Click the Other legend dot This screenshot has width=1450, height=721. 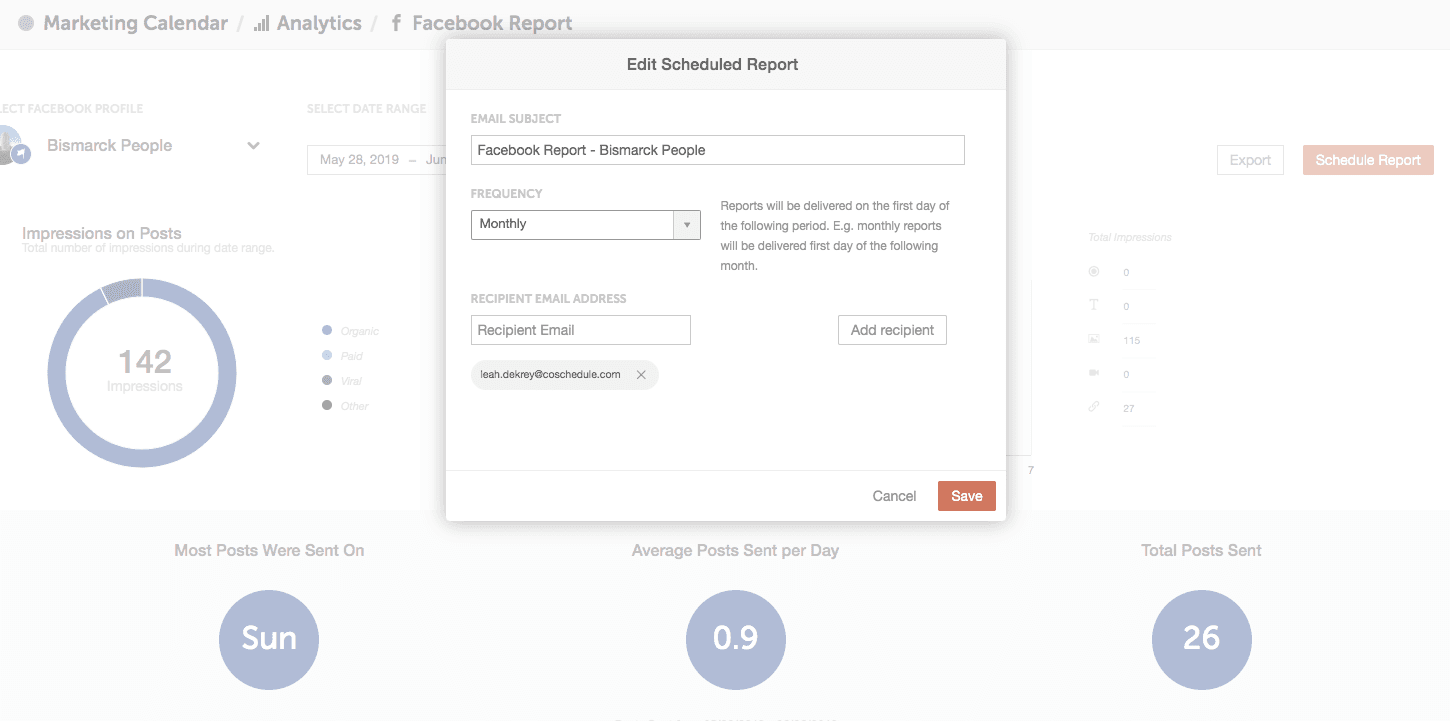[327, 405]
